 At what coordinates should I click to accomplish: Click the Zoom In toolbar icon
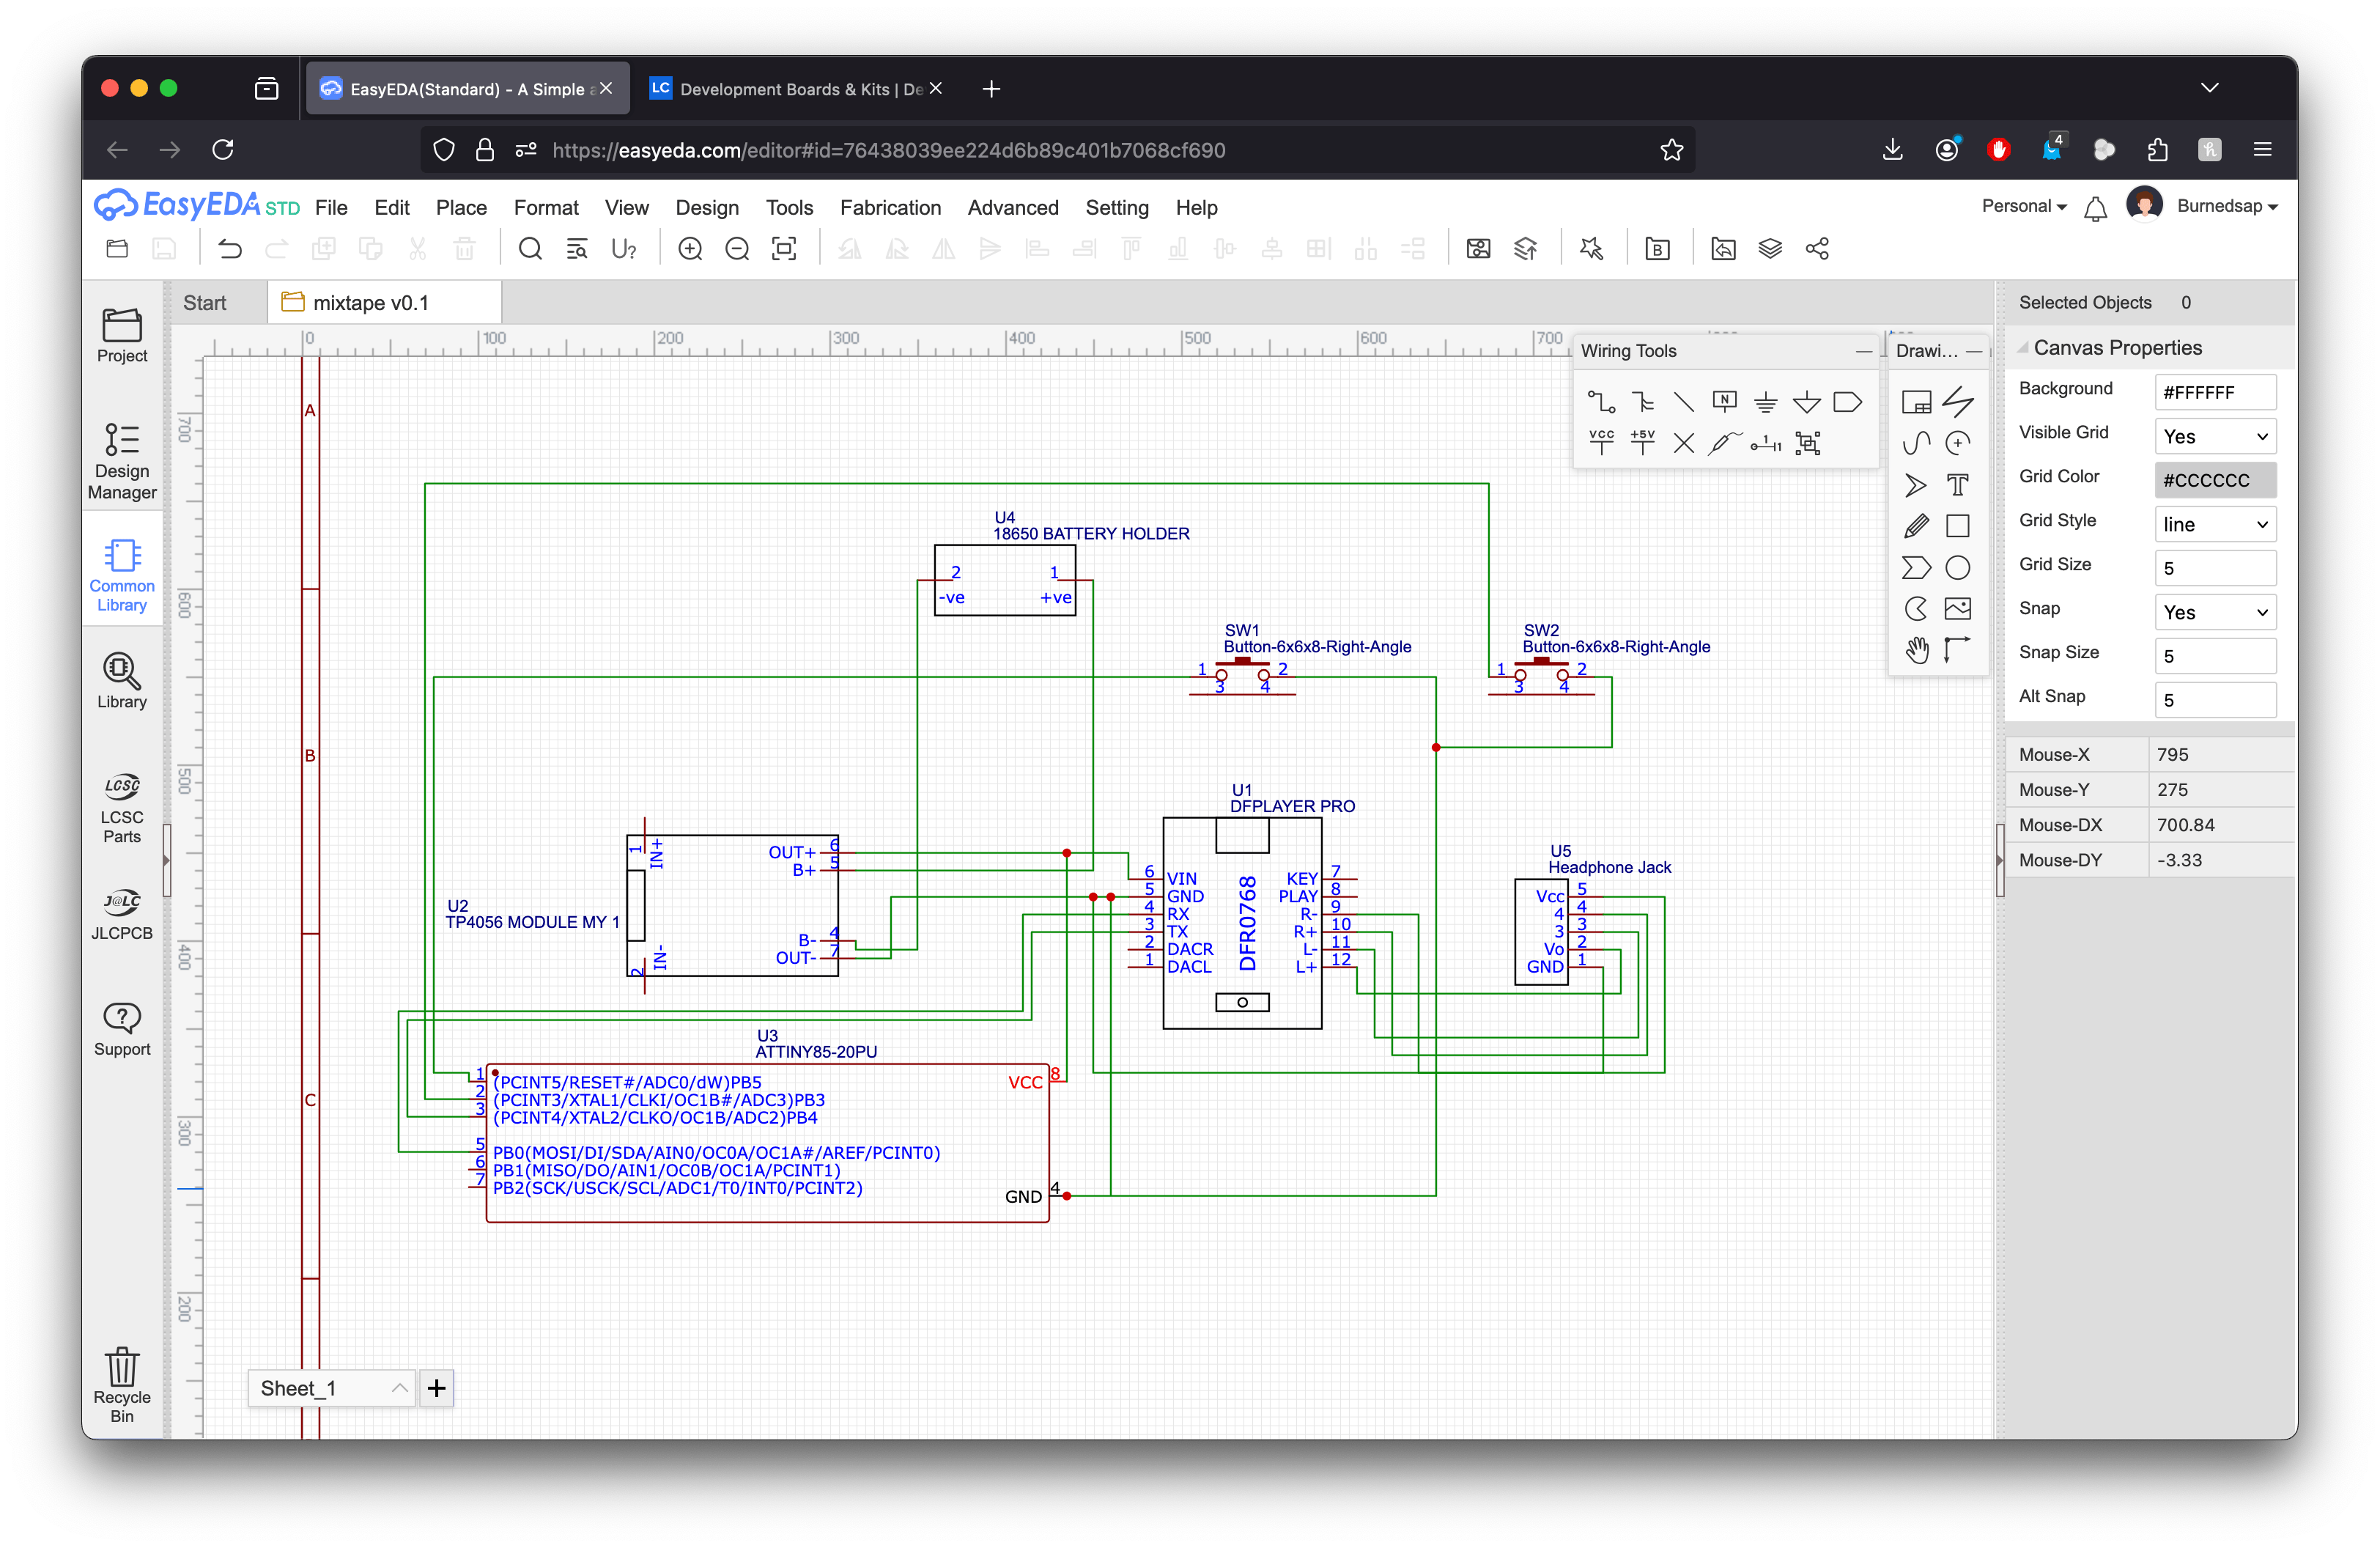pos(690,249)
